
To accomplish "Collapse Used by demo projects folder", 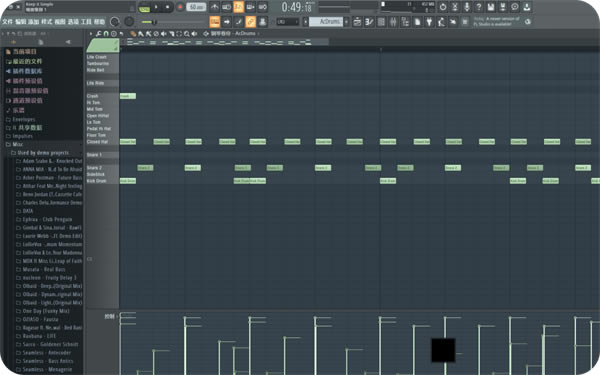I will (42, 153).
